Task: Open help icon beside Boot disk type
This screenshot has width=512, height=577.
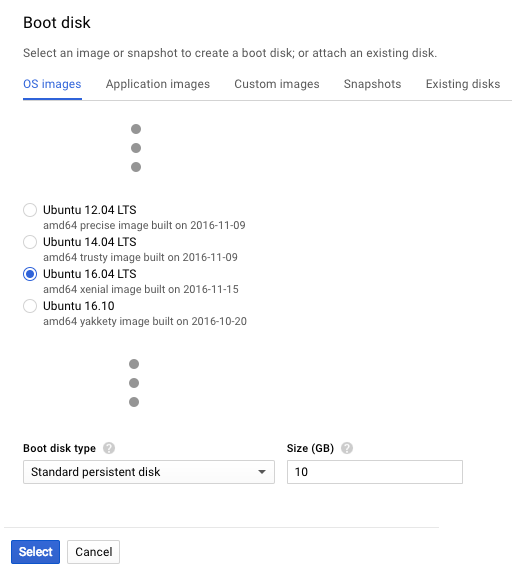Action: pyautogui.click(x=109, y=448)
